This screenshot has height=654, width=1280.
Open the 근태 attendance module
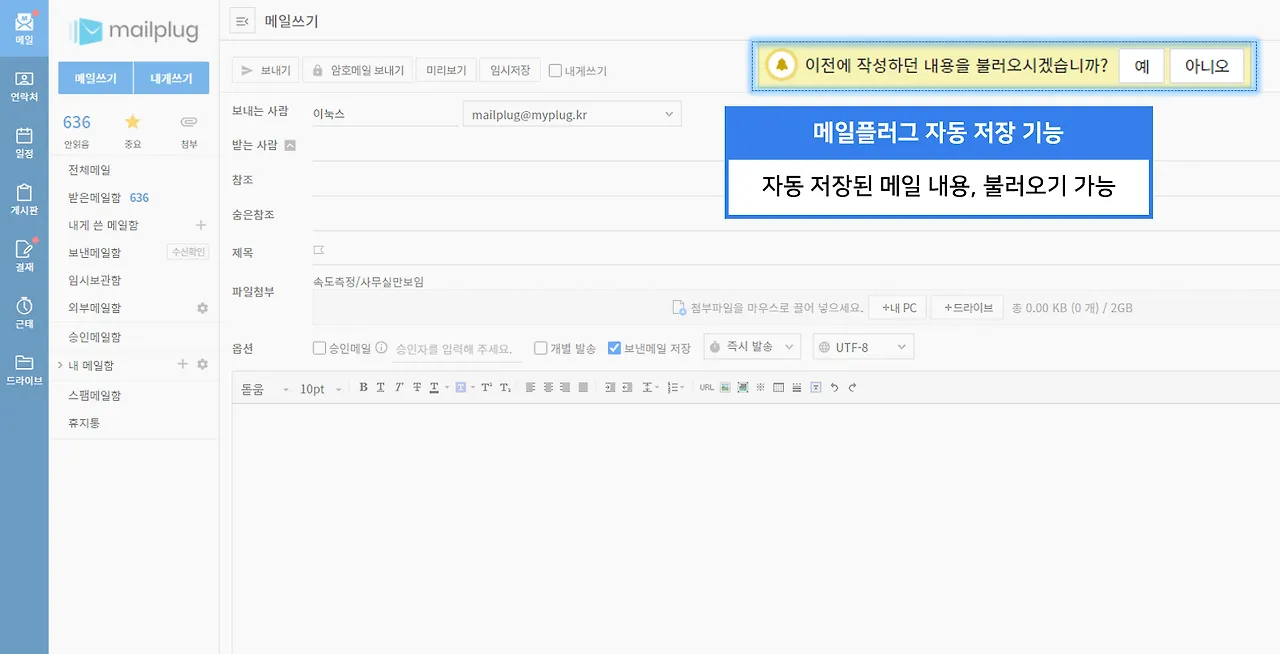coord(24,313)
